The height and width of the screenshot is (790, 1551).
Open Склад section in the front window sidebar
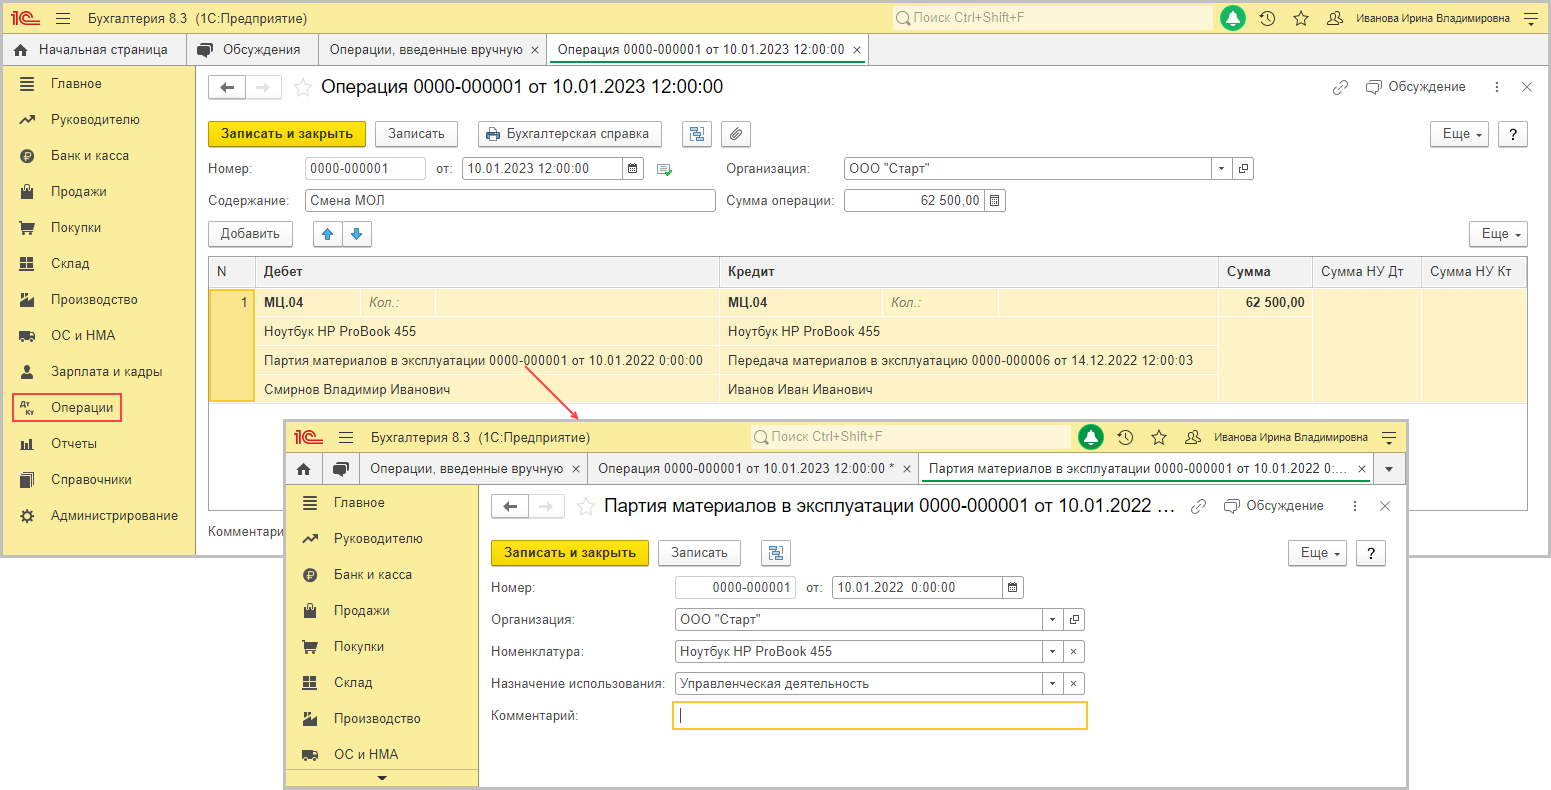(x=353, y=683)
